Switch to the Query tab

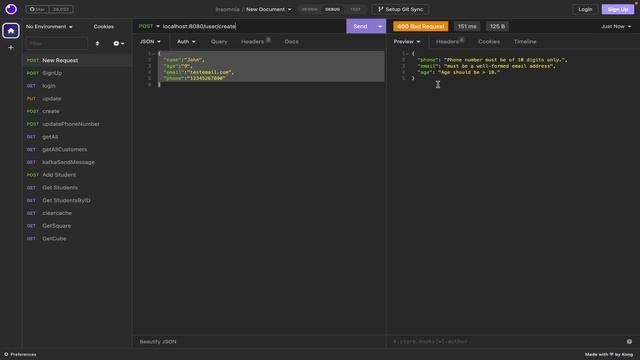point(219,42)
